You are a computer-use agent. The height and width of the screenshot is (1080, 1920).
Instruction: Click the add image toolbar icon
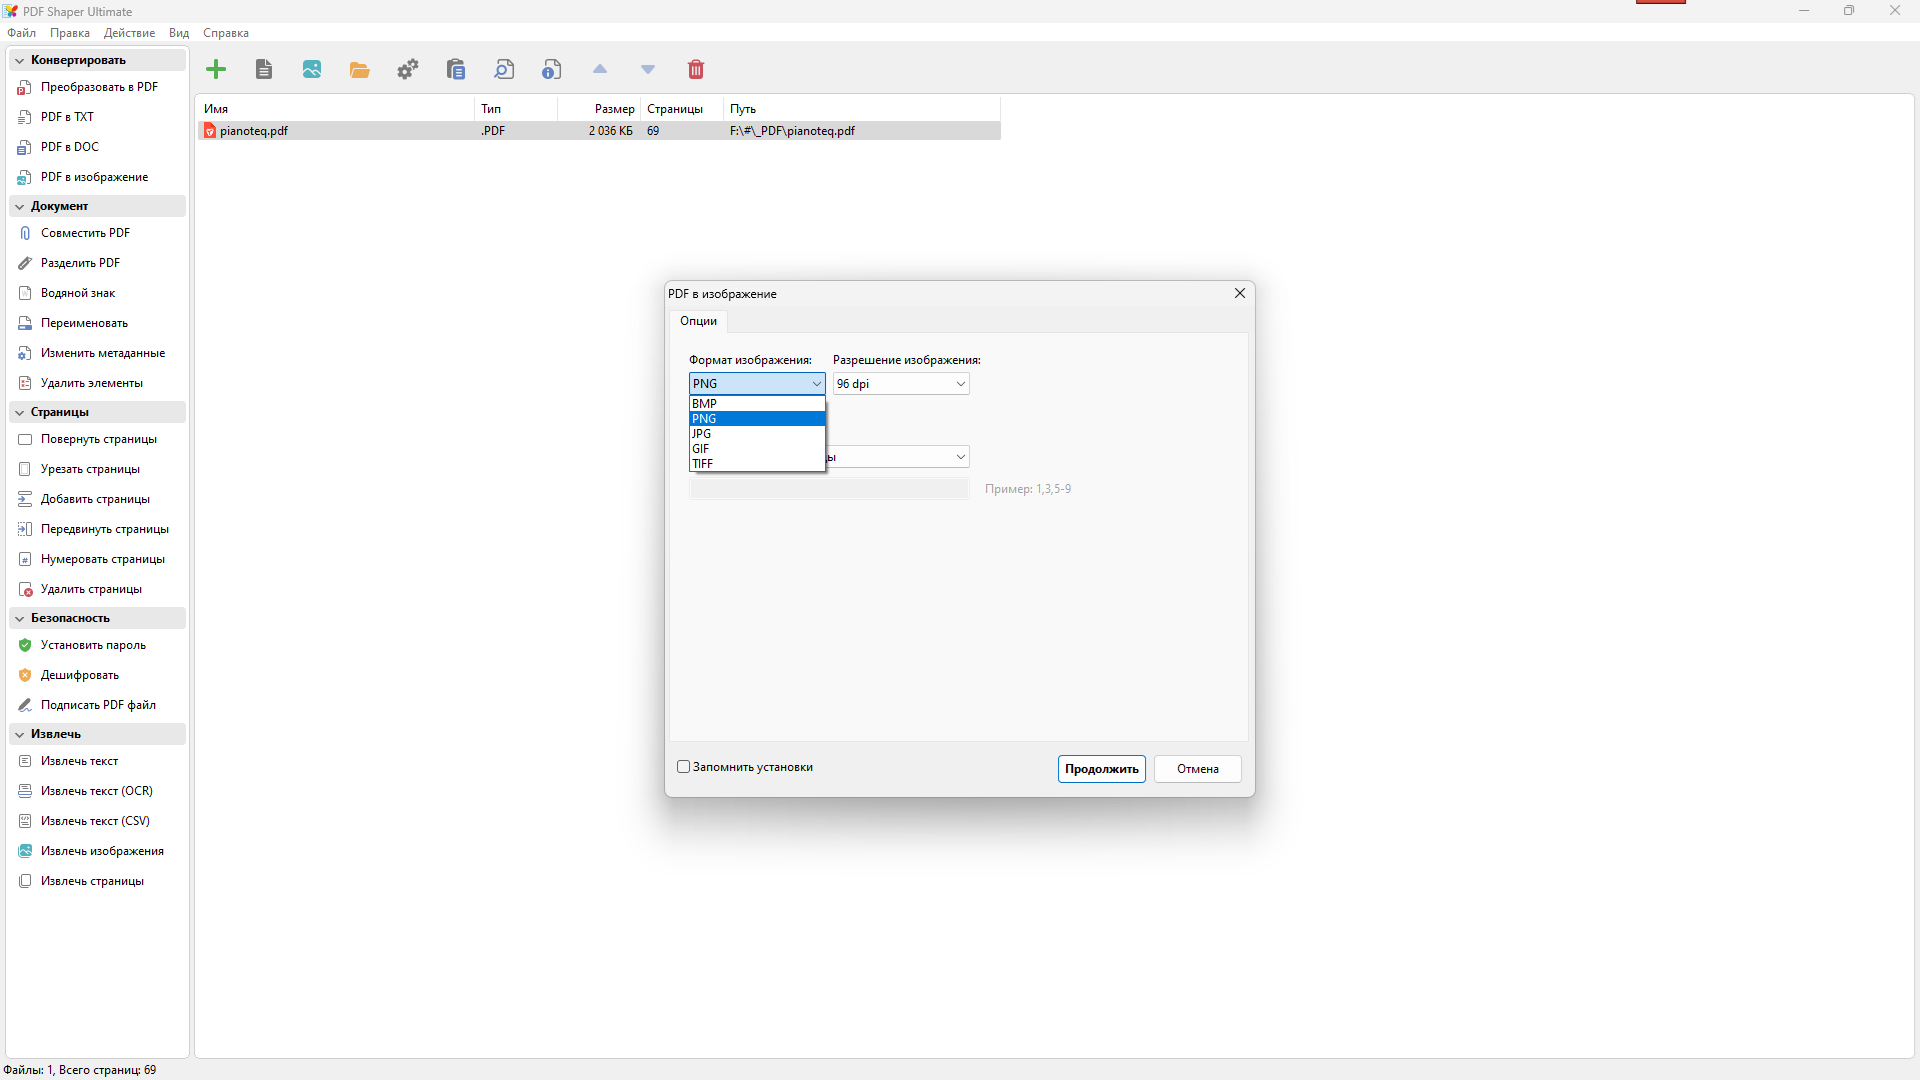[x=312, y=69]
